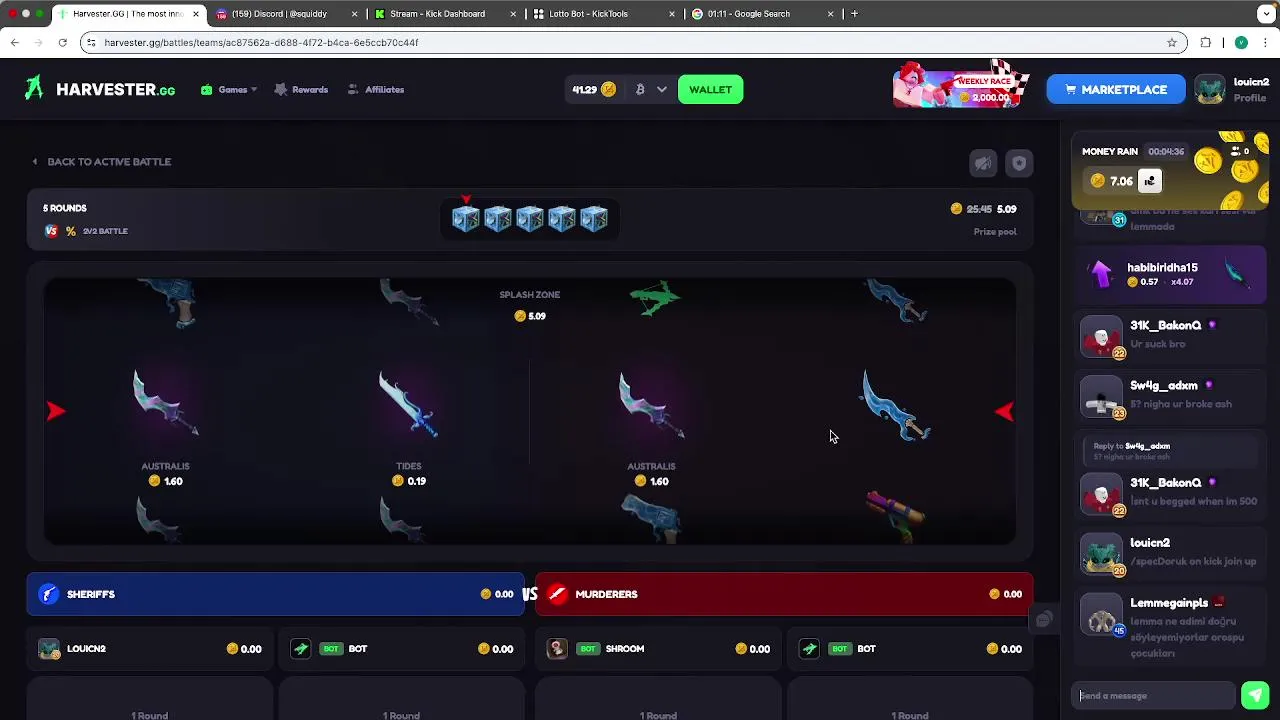Focus the Send a message field
This screenshot has width=1280, height=720.
1155,696
